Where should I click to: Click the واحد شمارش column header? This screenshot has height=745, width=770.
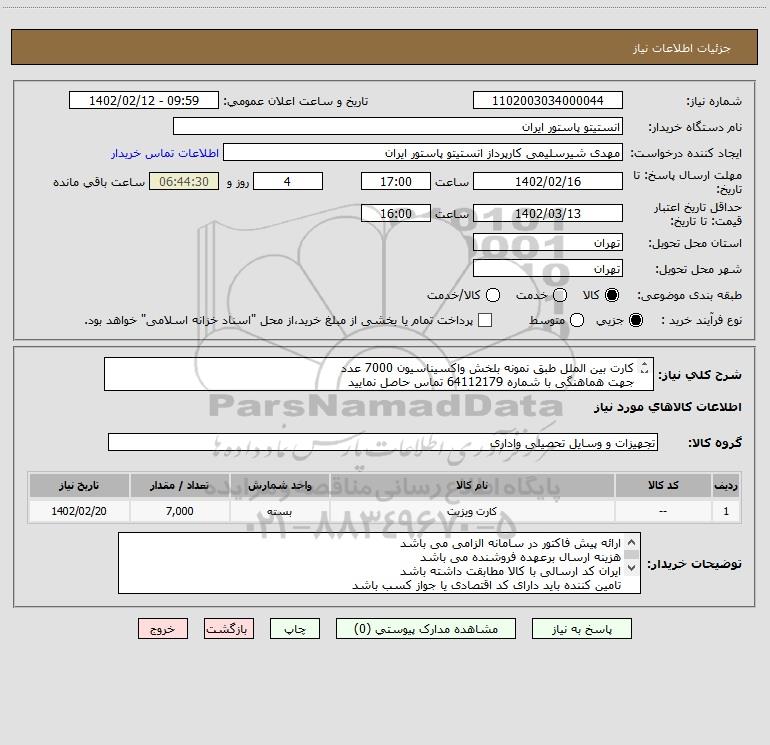pyautogui.click(x=279, y=485)
